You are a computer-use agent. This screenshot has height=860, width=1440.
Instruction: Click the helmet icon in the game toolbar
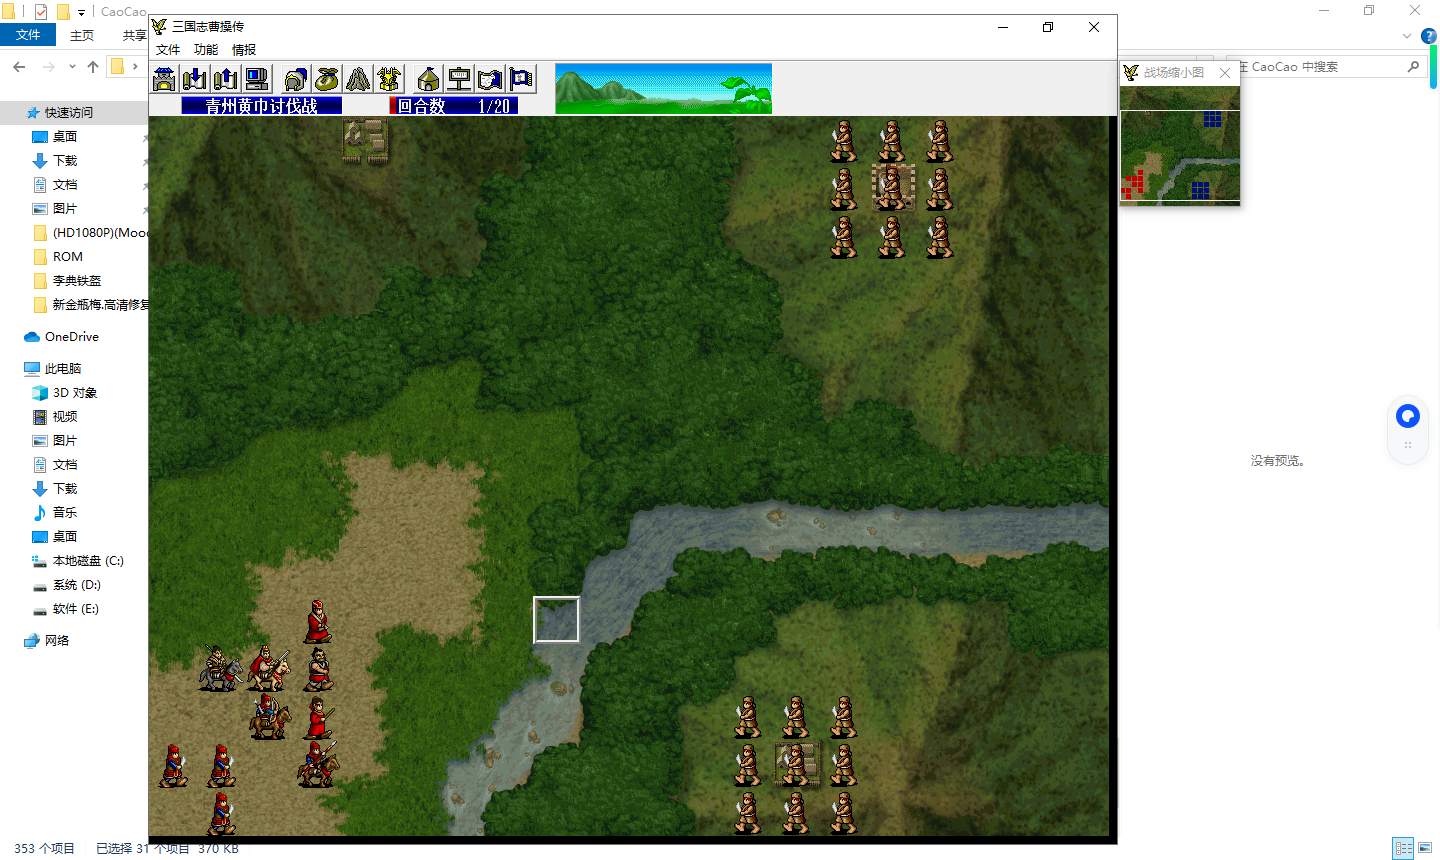click(295, 79)
